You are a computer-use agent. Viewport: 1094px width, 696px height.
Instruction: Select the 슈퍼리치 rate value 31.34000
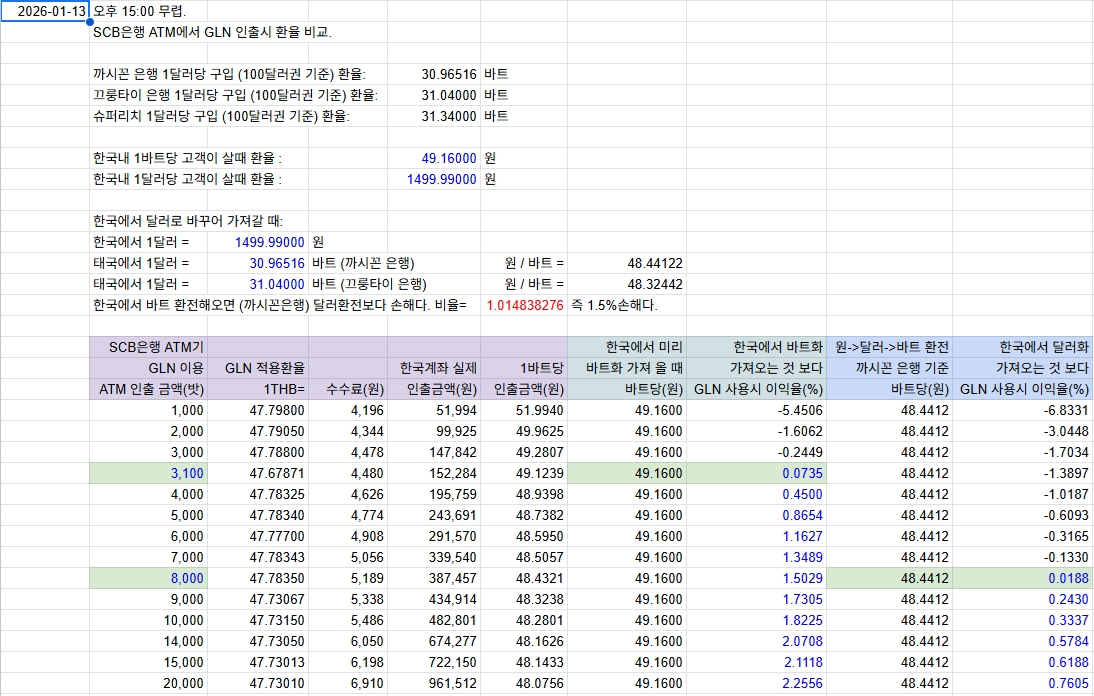point(449,116)
